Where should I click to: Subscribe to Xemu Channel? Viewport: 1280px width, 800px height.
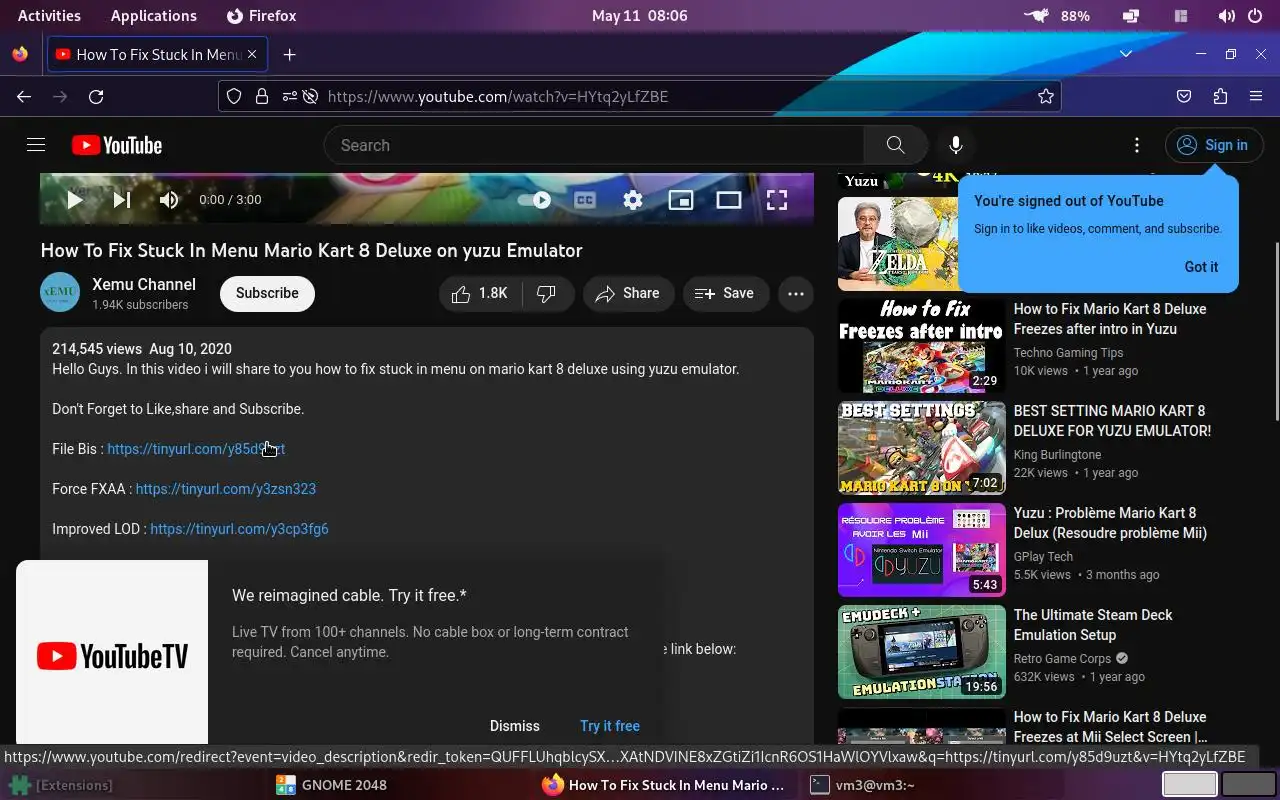click(x=267, y=293)
